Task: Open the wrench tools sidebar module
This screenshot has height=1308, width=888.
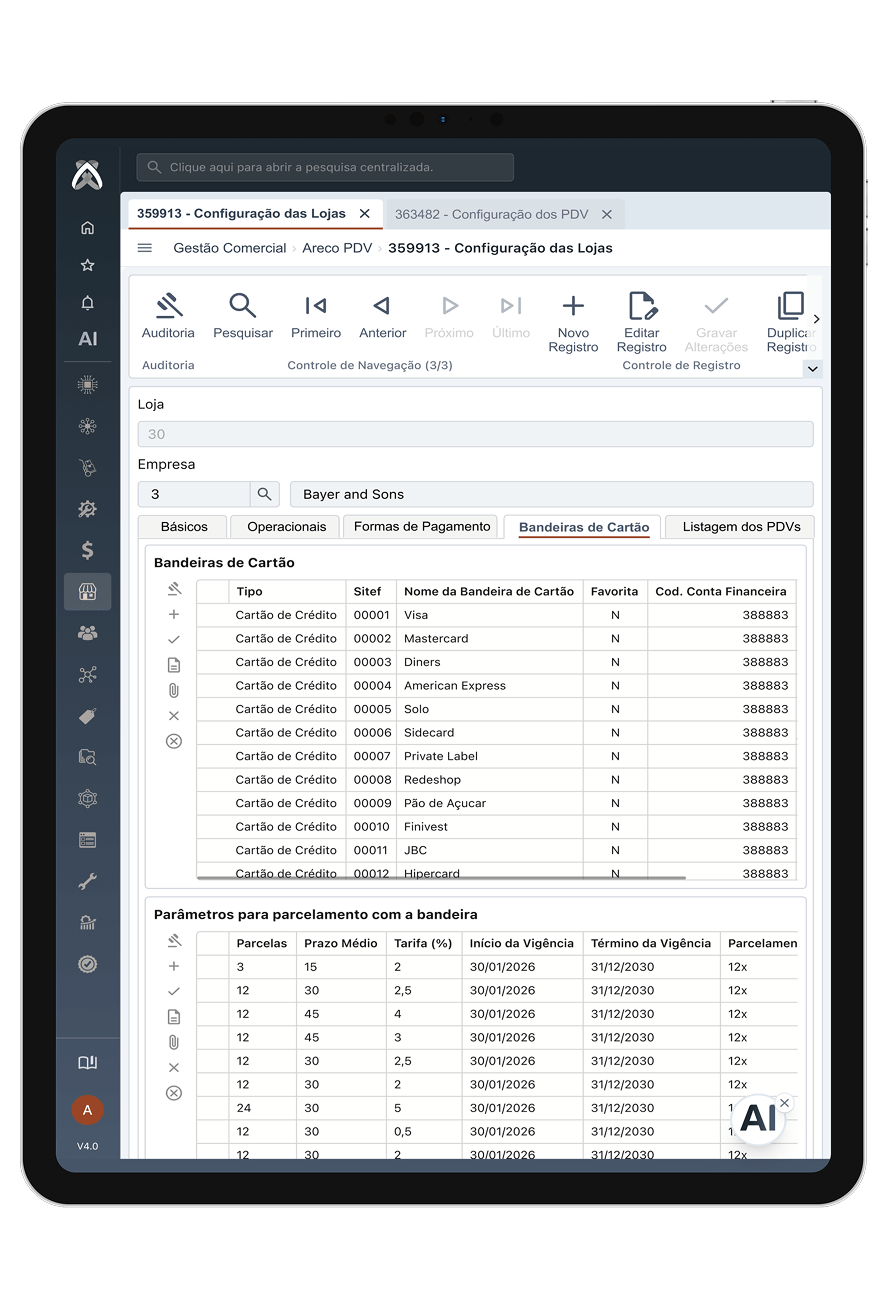Action: pyautogui.click(x=87, y=881)
